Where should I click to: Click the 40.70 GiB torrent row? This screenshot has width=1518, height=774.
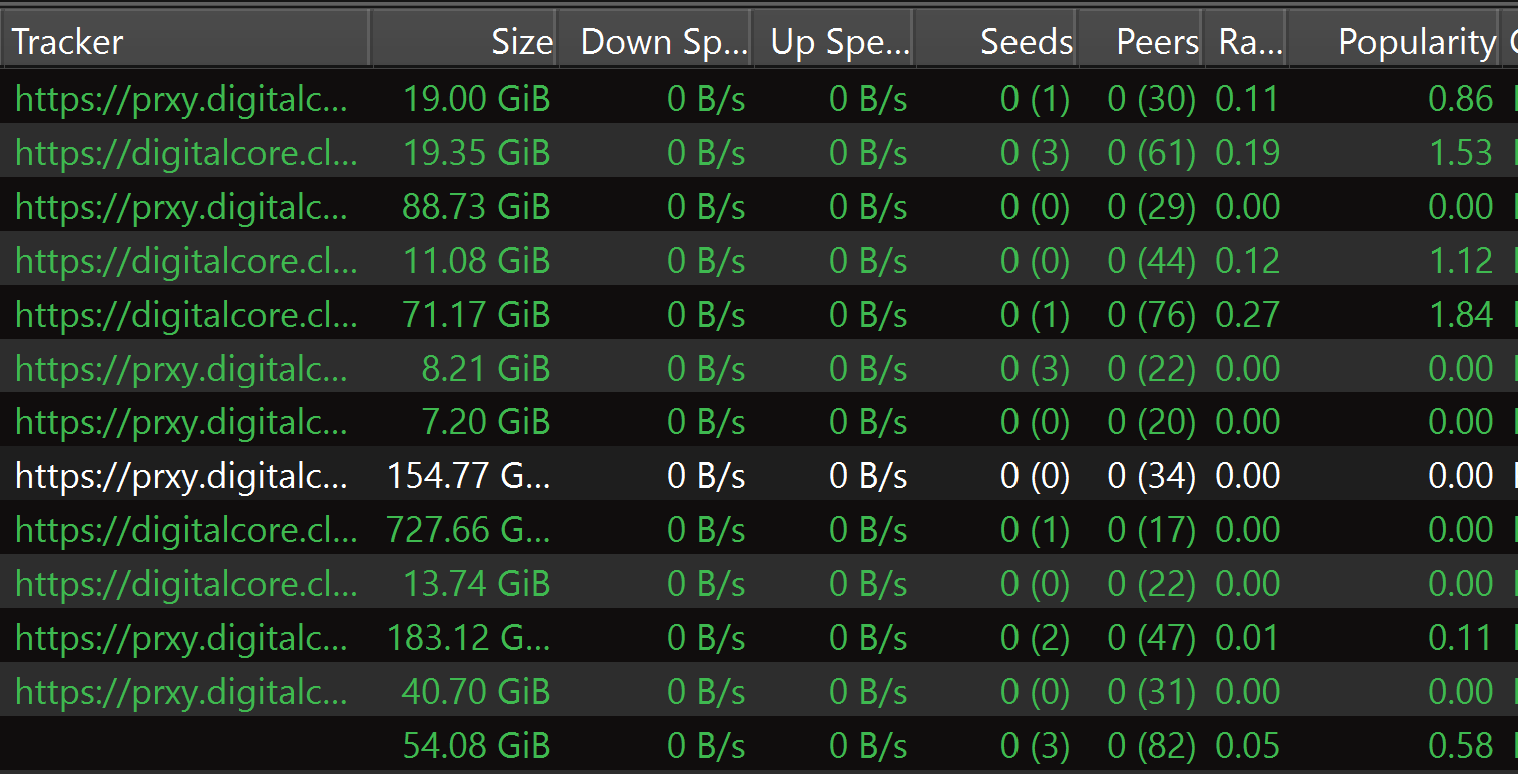pyautogui.click(x=476, y=692)
